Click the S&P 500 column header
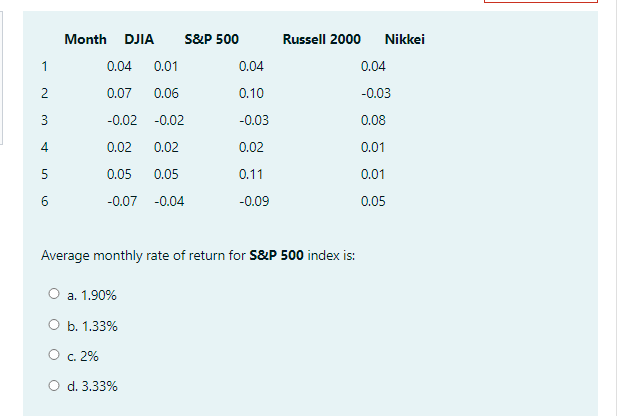Screen dimensions: 621x416 pyautogui.click(x=212, y=40)
